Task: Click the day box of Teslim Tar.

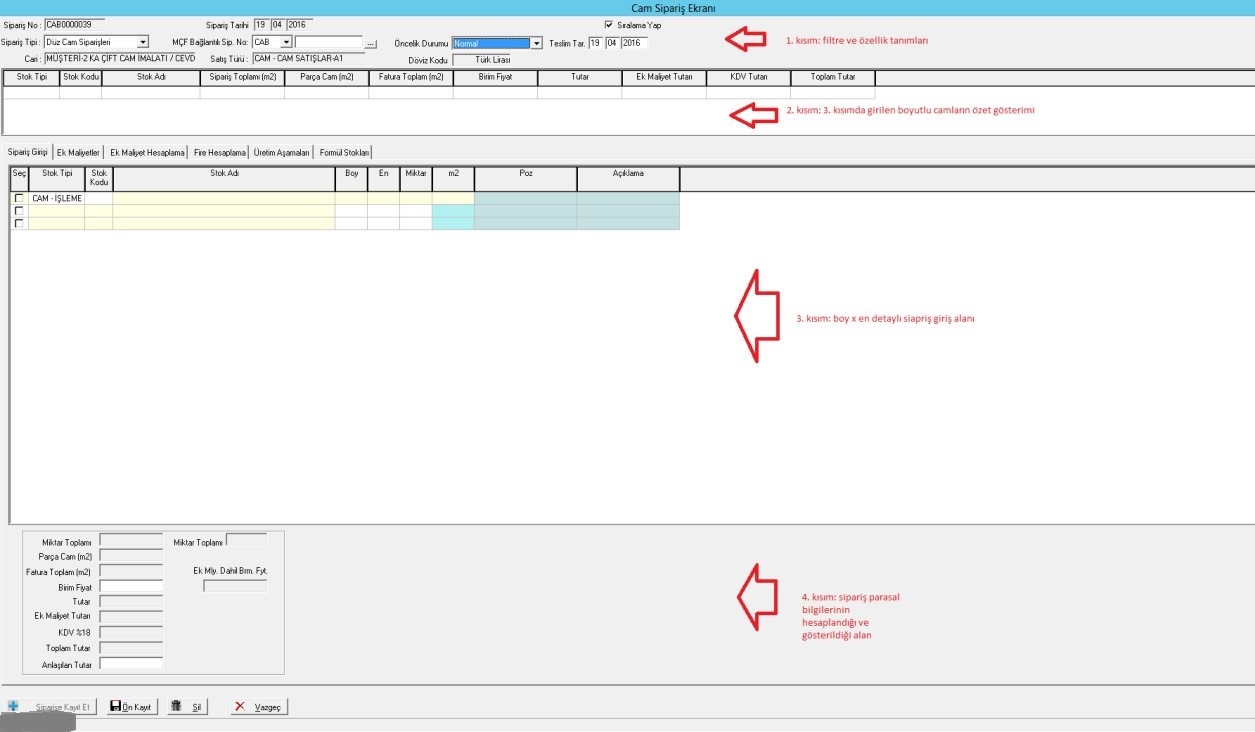Action: 595,43
